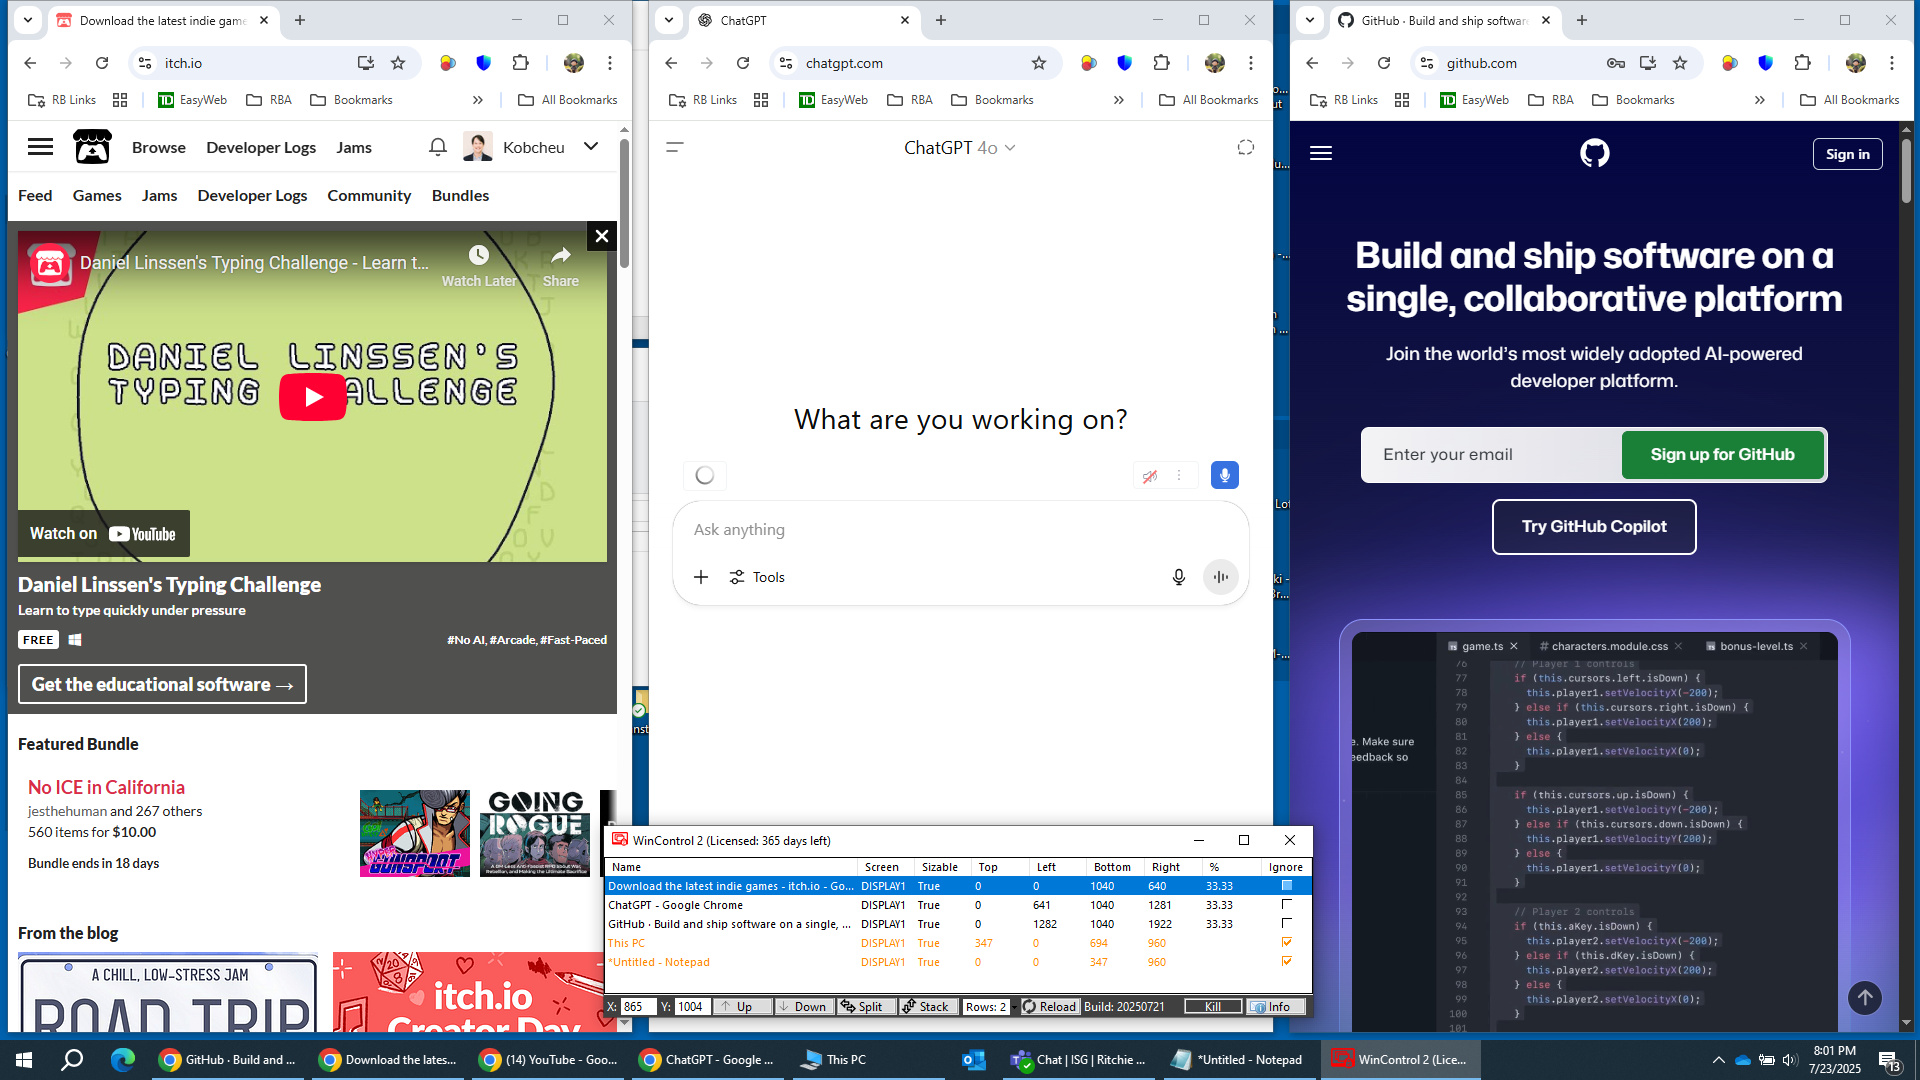Expand the Kobcheu account dropdown arrow
1920x1080 pixels.
591,147
